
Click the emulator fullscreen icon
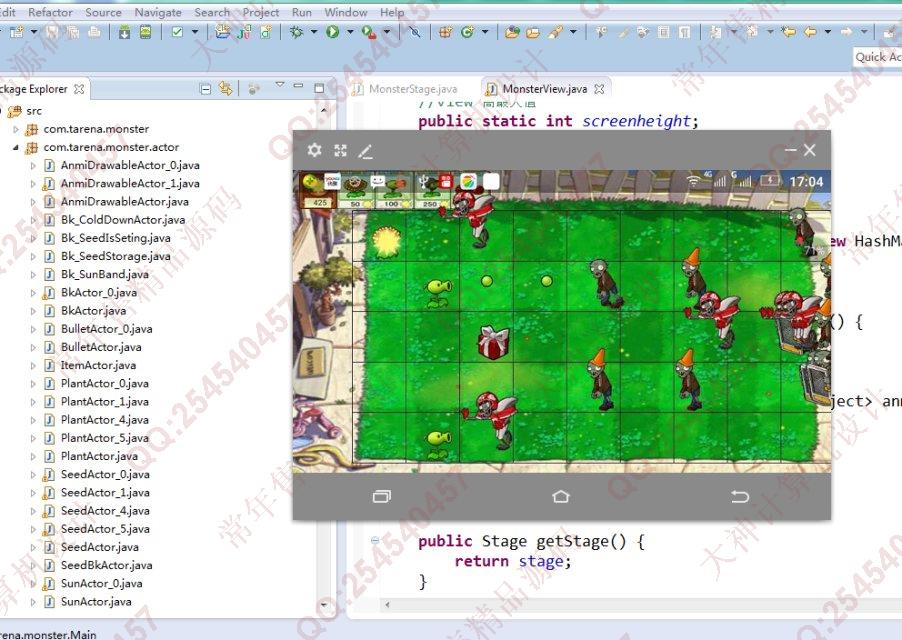[341, 151]
